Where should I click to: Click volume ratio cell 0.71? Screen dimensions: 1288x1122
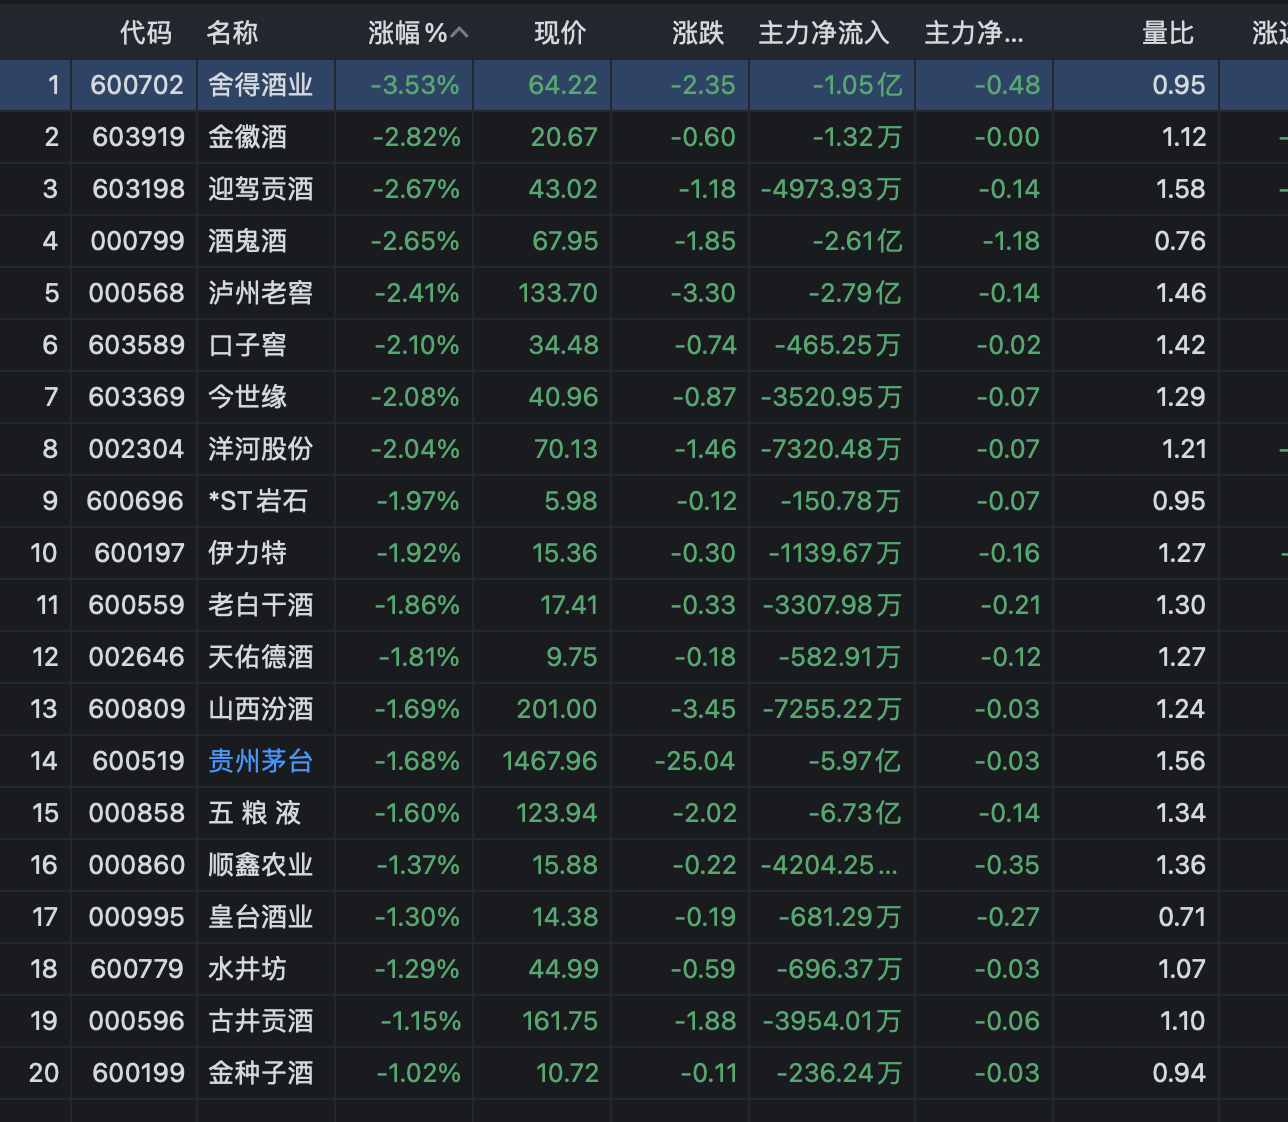[x=1182, y=917]
